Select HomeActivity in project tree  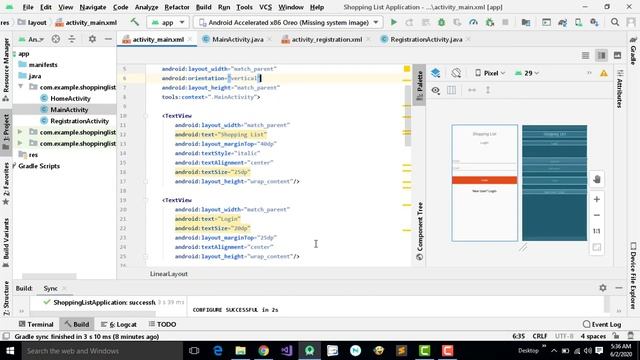click(x=70, y=98)
